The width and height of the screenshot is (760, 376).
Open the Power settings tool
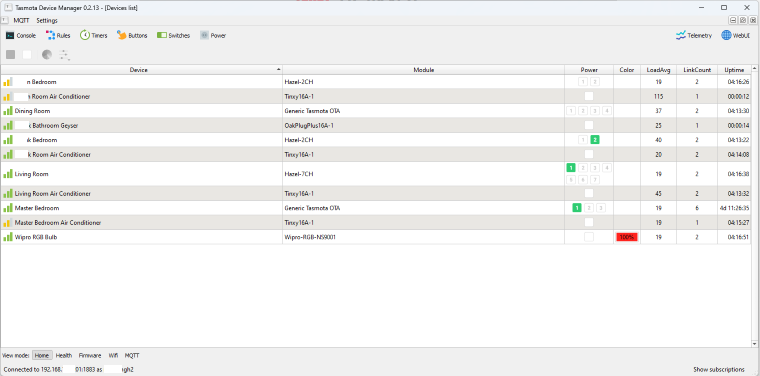coord(213,35)
